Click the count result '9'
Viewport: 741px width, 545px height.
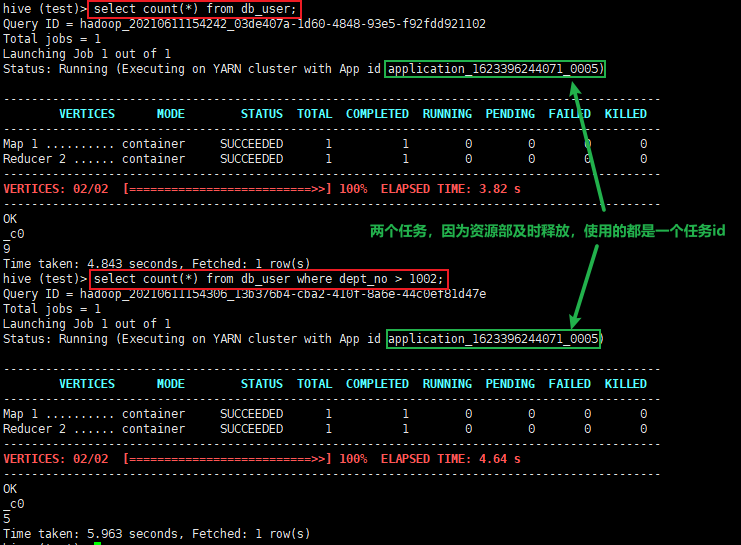click(7, 248)
